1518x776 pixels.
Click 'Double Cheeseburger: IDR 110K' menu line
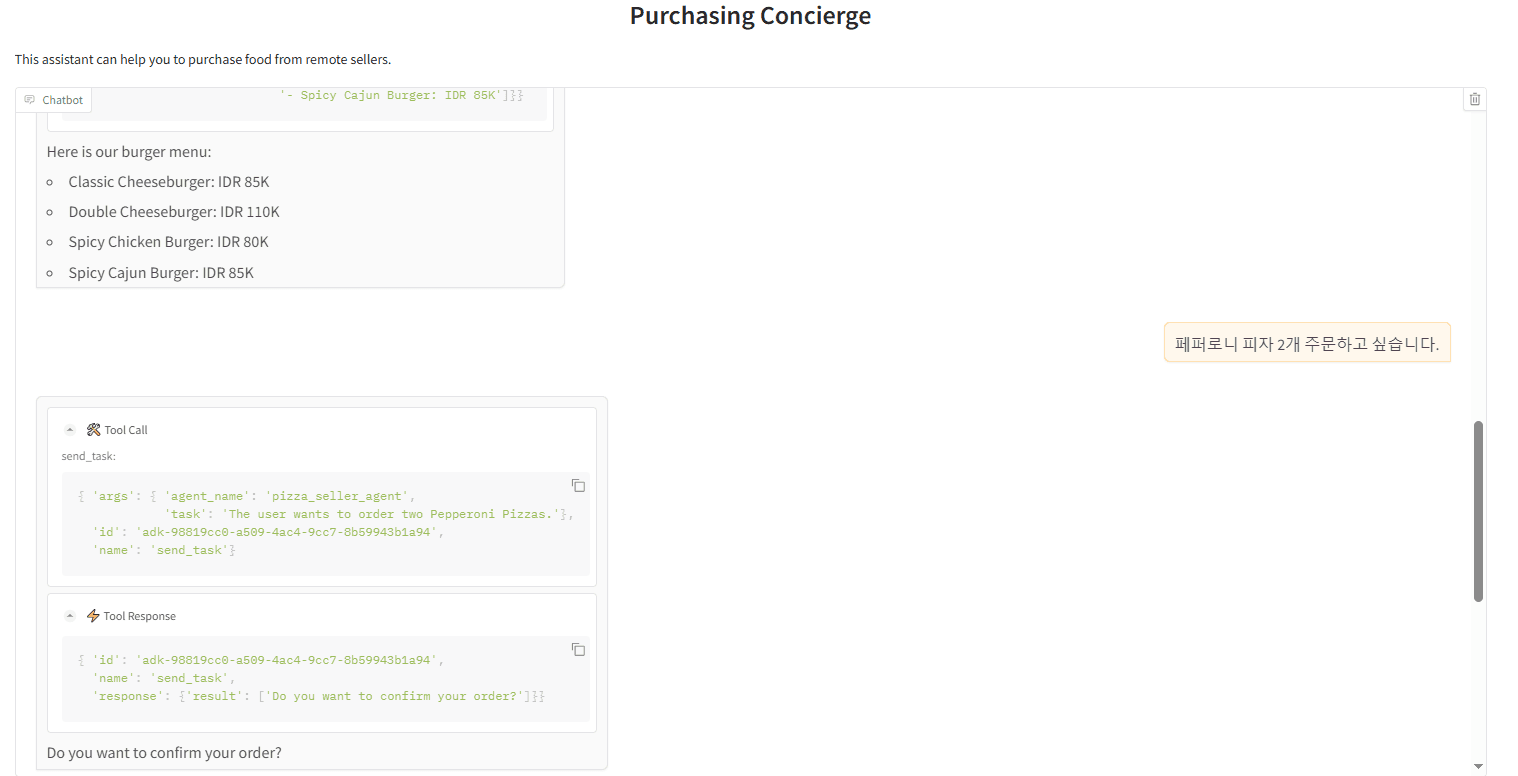(x=174, y=212)
